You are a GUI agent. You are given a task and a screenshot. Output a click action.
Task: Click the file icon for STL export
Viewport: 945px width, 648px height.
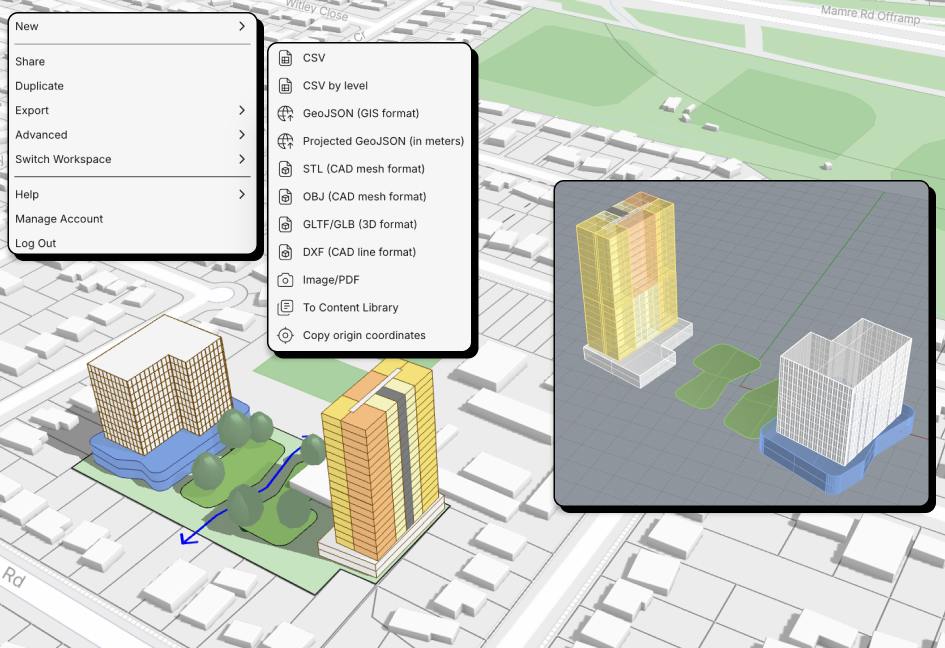[285, 169]
